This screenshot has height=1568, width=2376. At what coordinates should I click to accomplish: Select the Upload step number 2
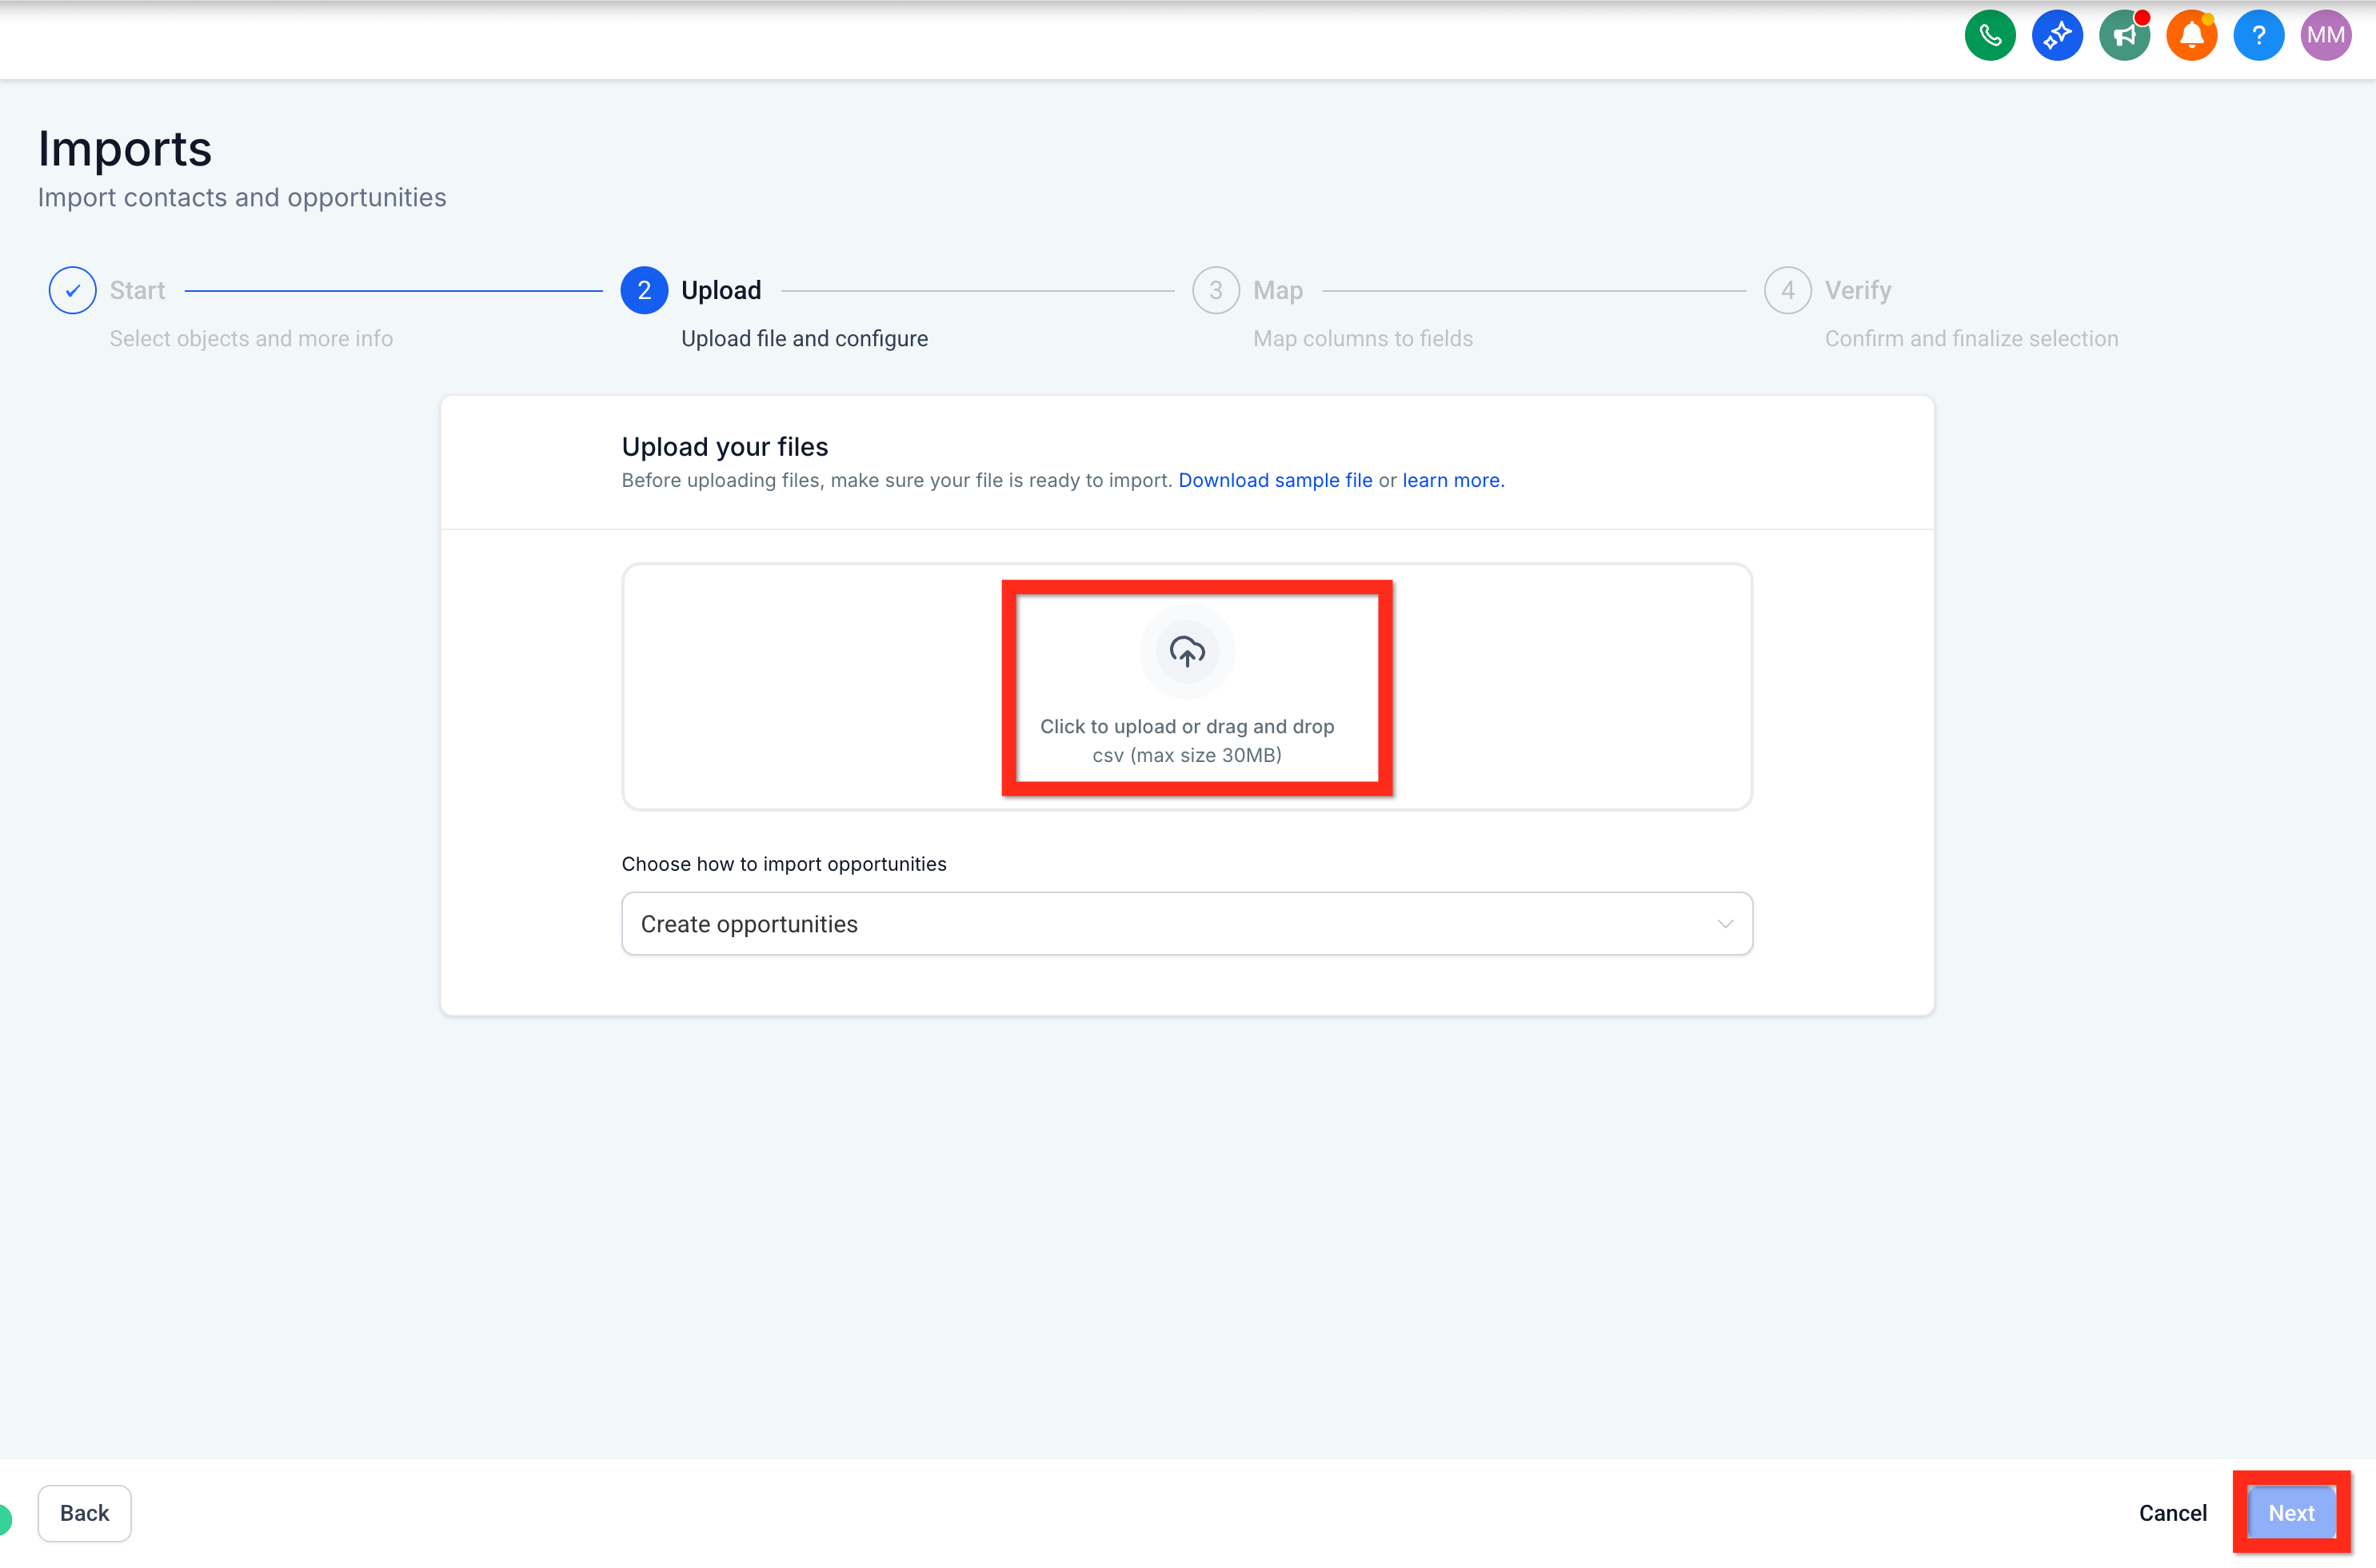[x=644, y=290]
